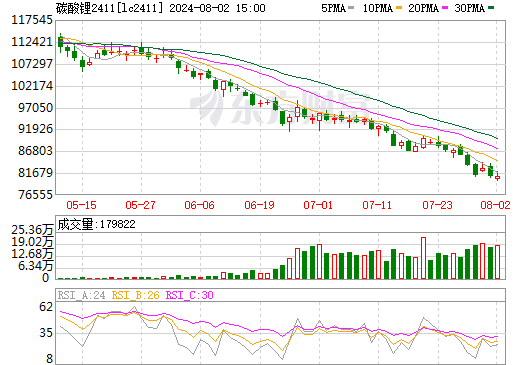Image resolution: width=520 pixels, height=365 pixels.
Task: Click the chart title 碳酸锂2411[lc2411]
Action: [x=110, y=8]
